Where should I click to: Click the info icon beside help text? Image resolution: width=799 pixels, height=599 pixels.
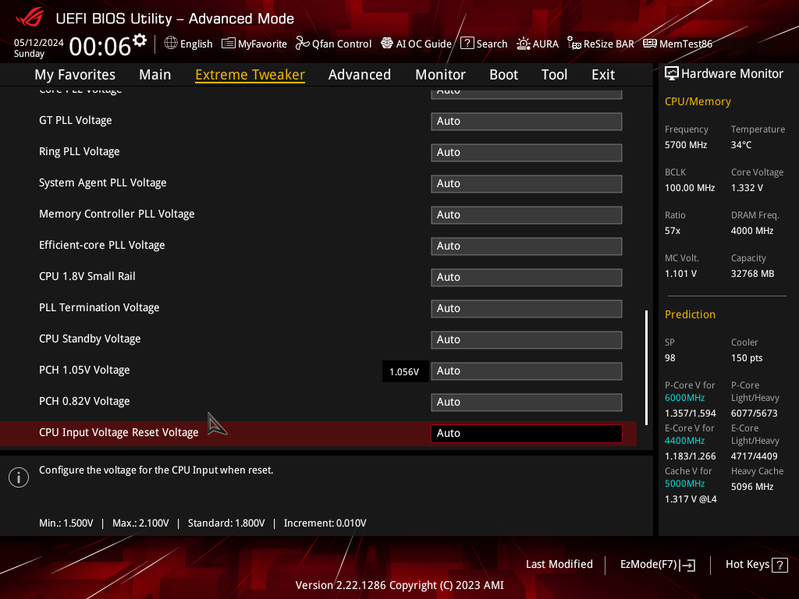click(19, 477)
